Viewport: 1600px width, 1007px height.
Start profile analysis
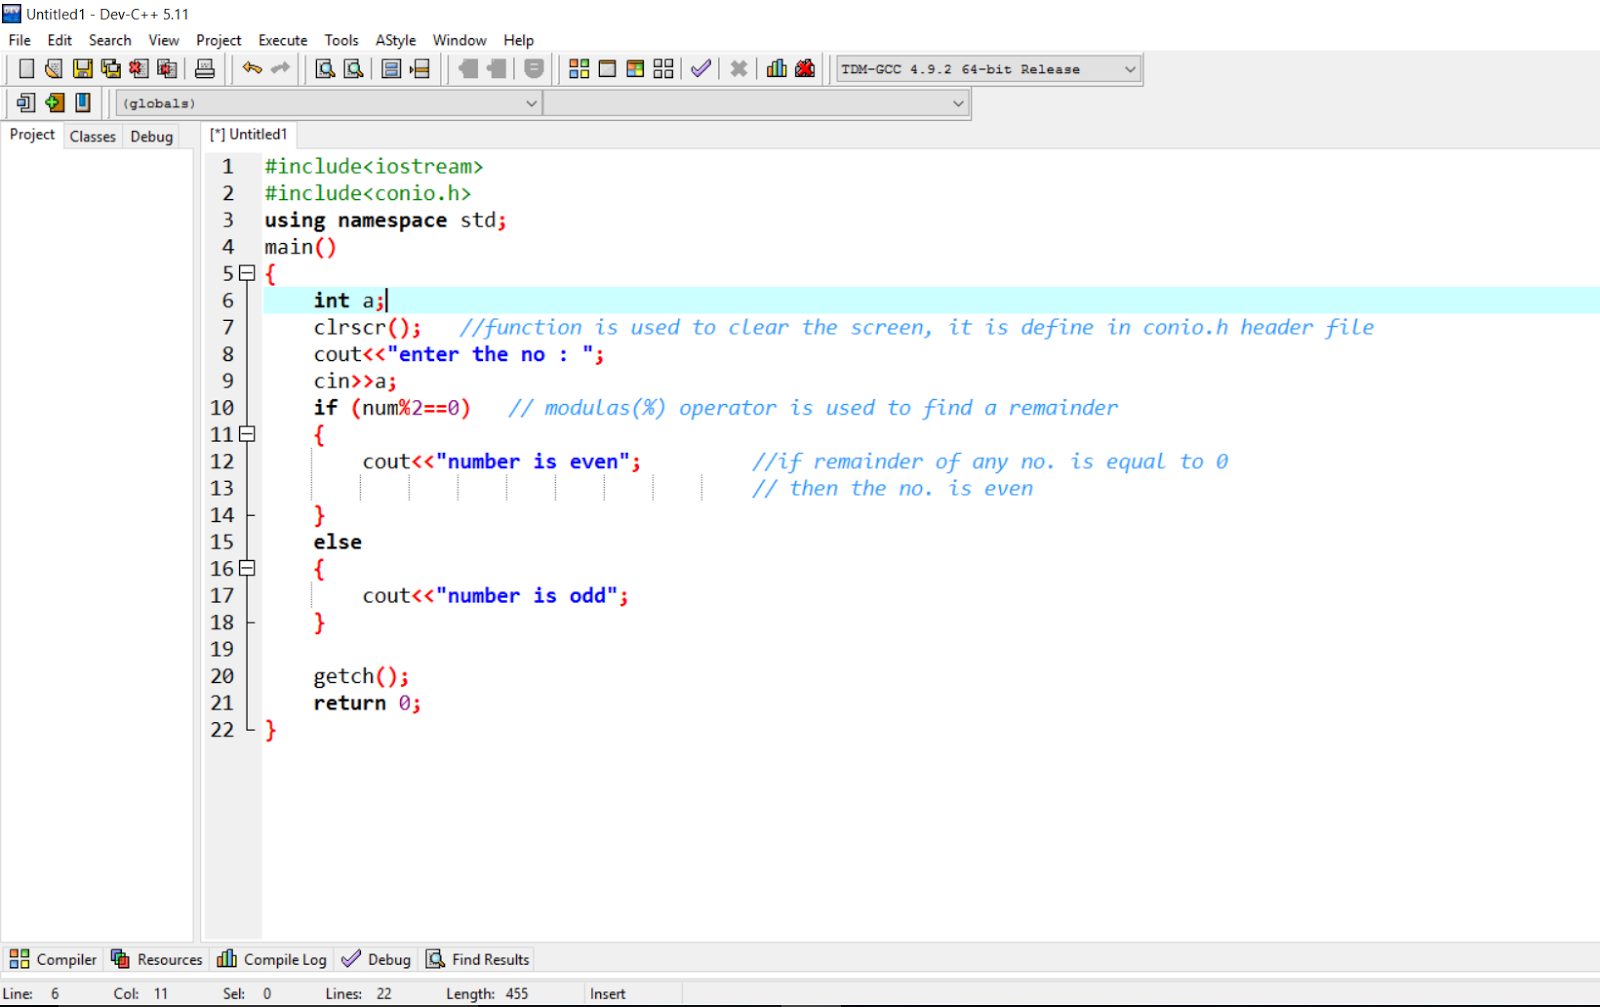[x=776, y=68]
